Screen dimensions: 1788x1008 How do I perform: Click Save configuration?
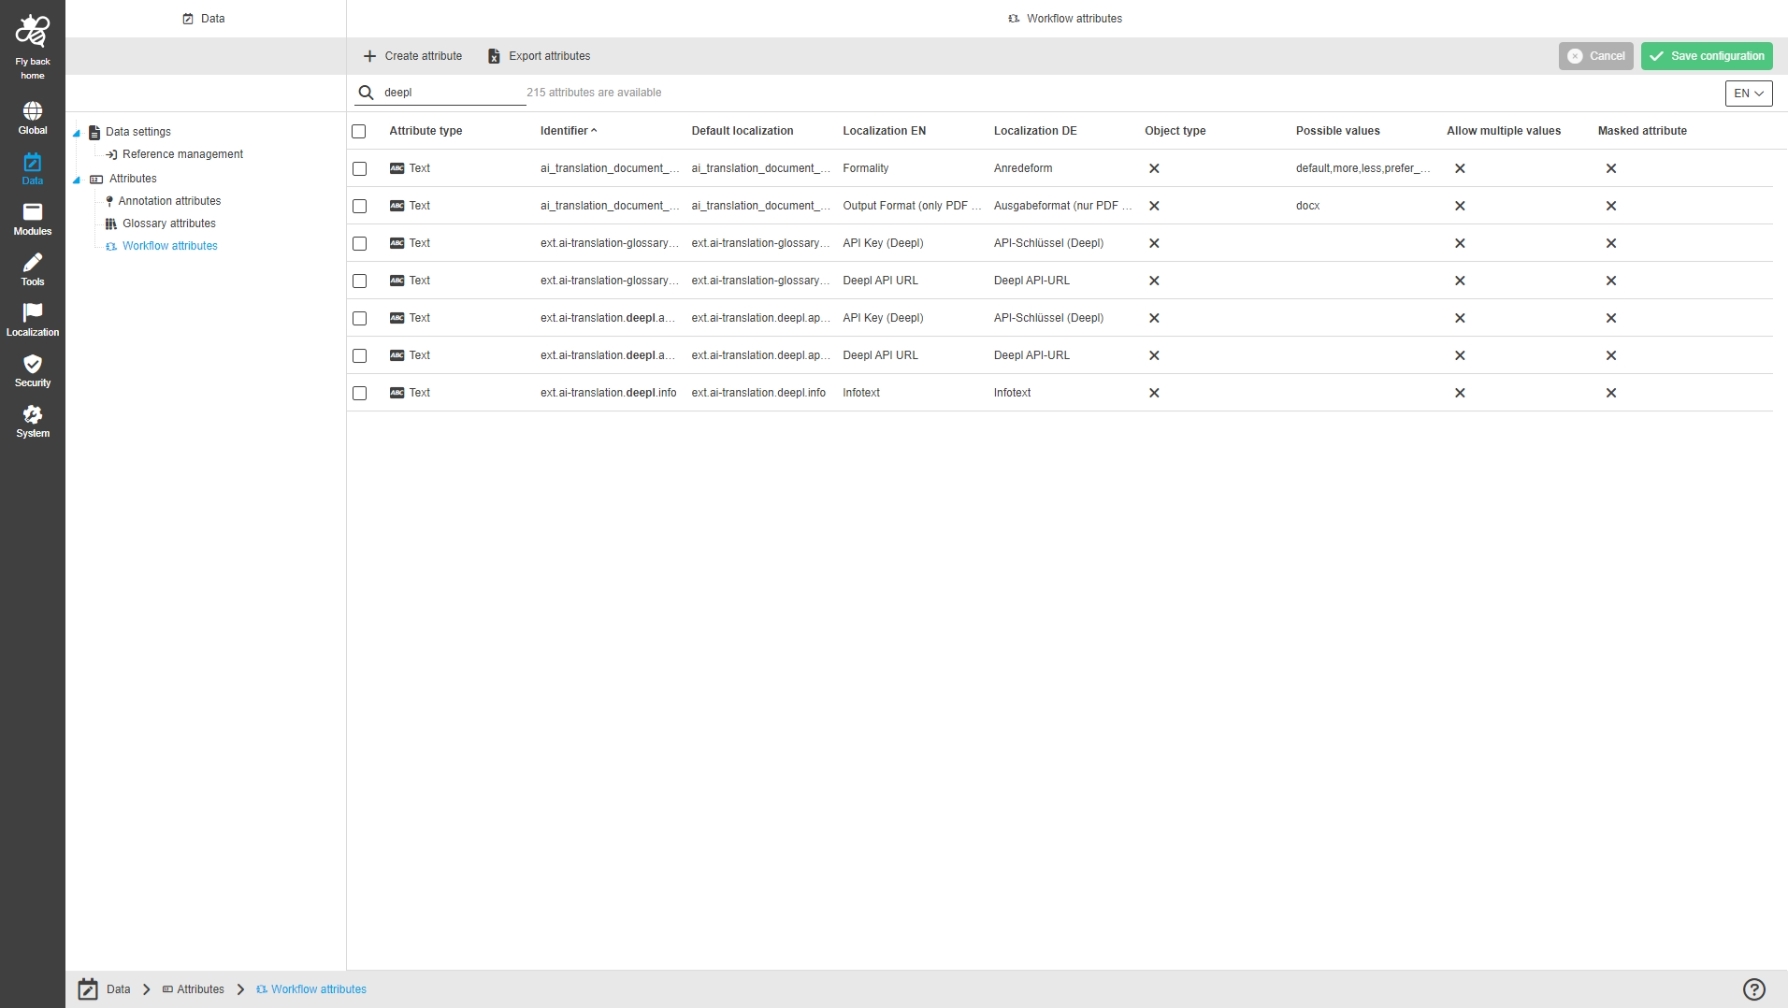1706,56
